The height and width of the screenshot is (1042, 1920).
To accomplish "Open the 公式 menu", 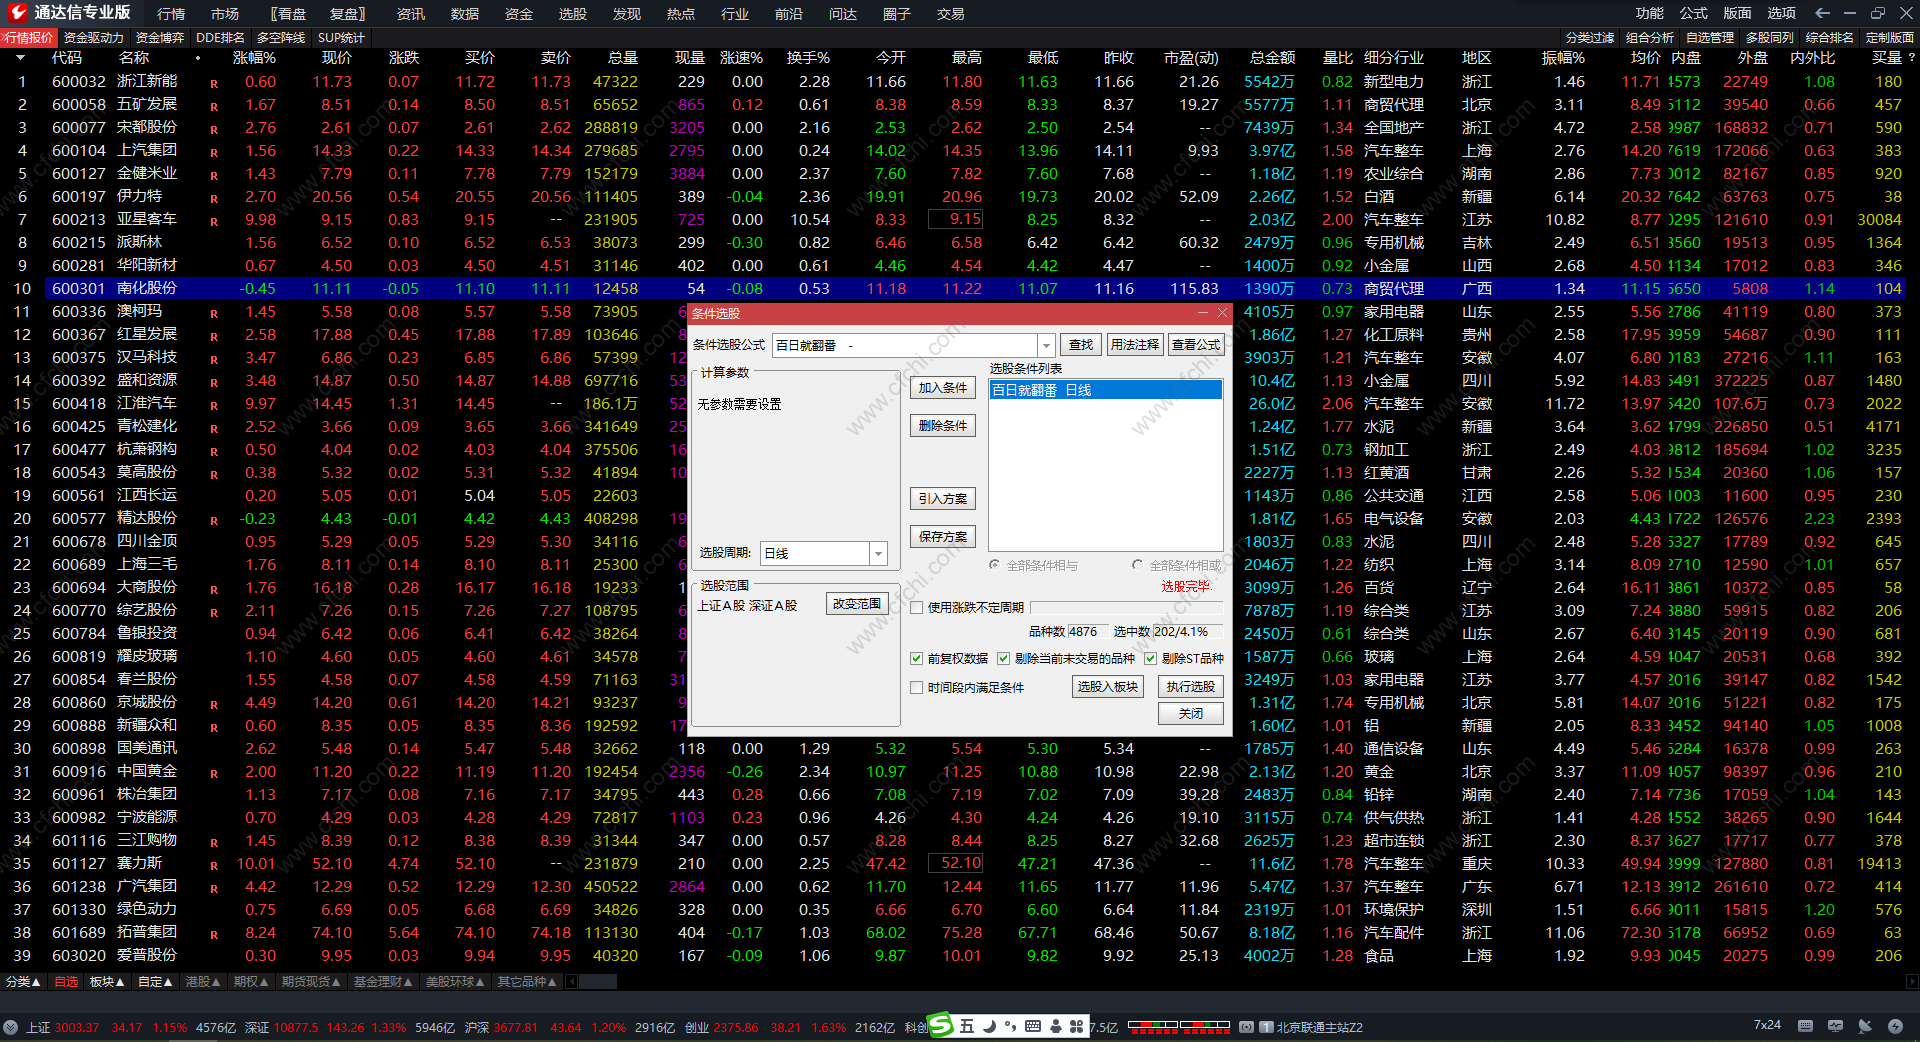I will click(1693, 13).
